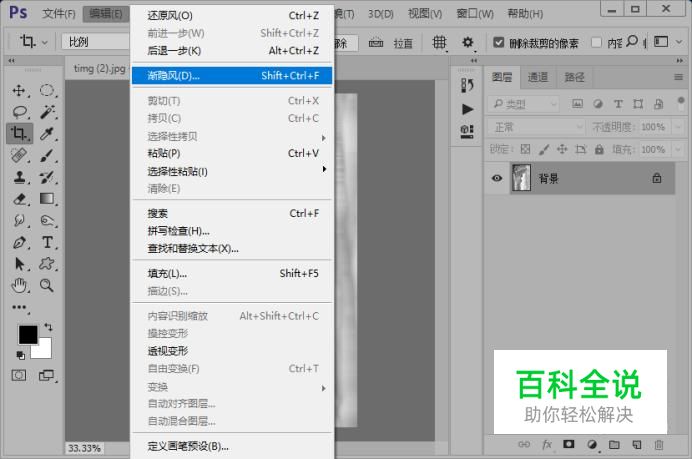Swap foreground and background colors
This screenshot has height=459, width=692.
pyautogui.click(x=48, y=327)
